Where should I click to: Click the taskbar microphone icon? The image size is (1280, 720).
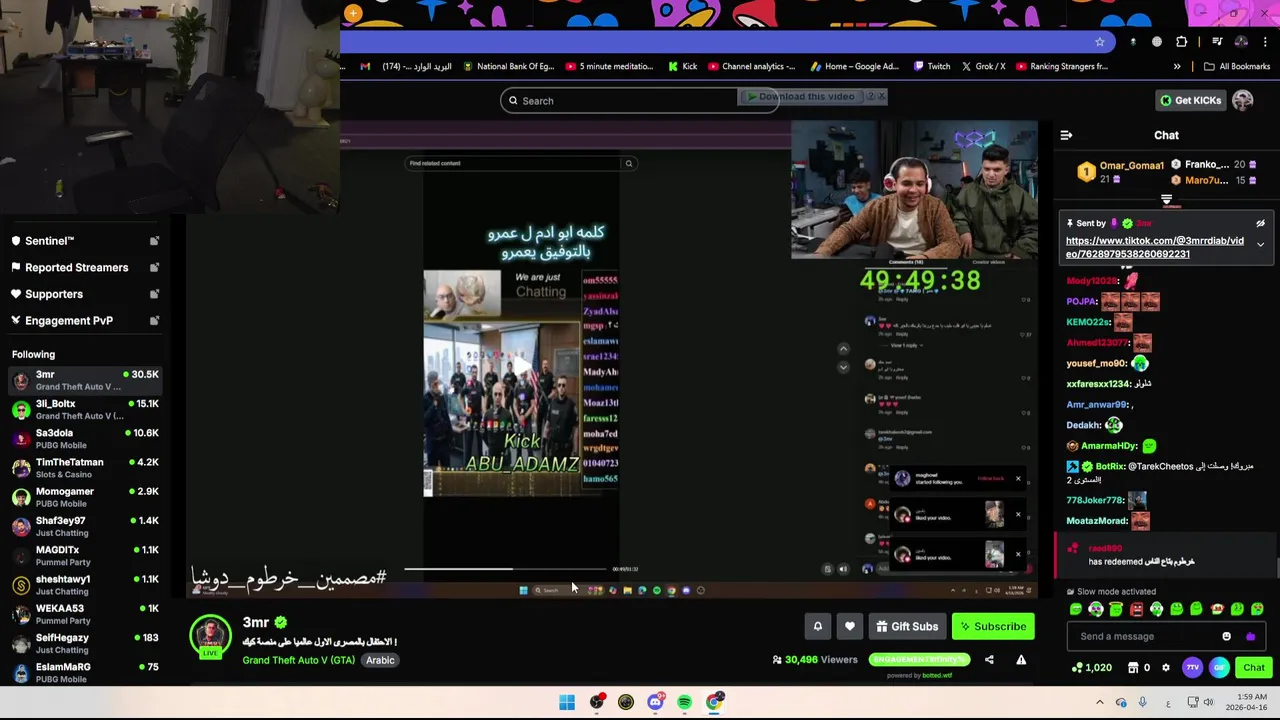point(1142,702)
